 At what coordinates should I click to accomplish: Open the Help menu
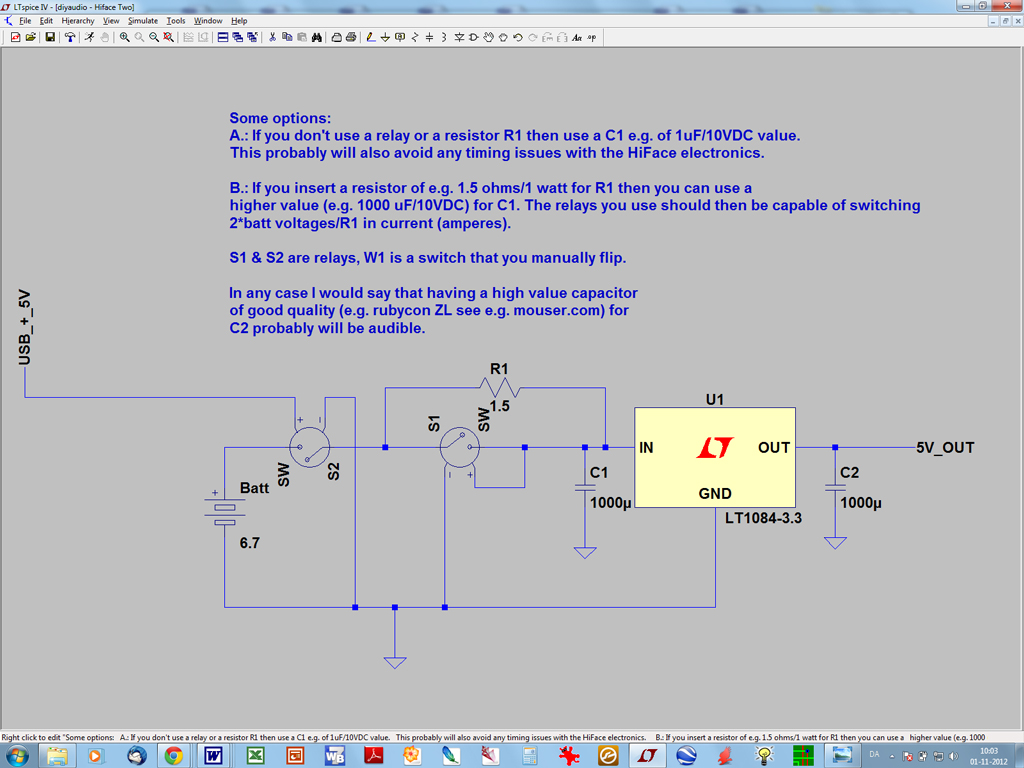[239, 21]
